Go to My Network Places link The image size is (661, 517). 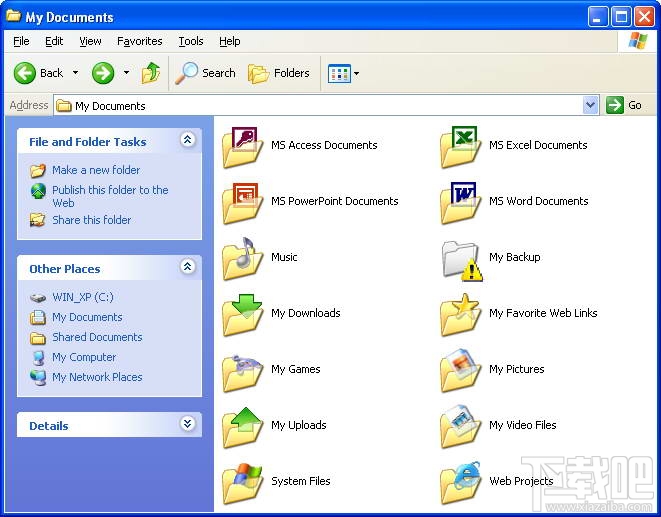(97, 377)
